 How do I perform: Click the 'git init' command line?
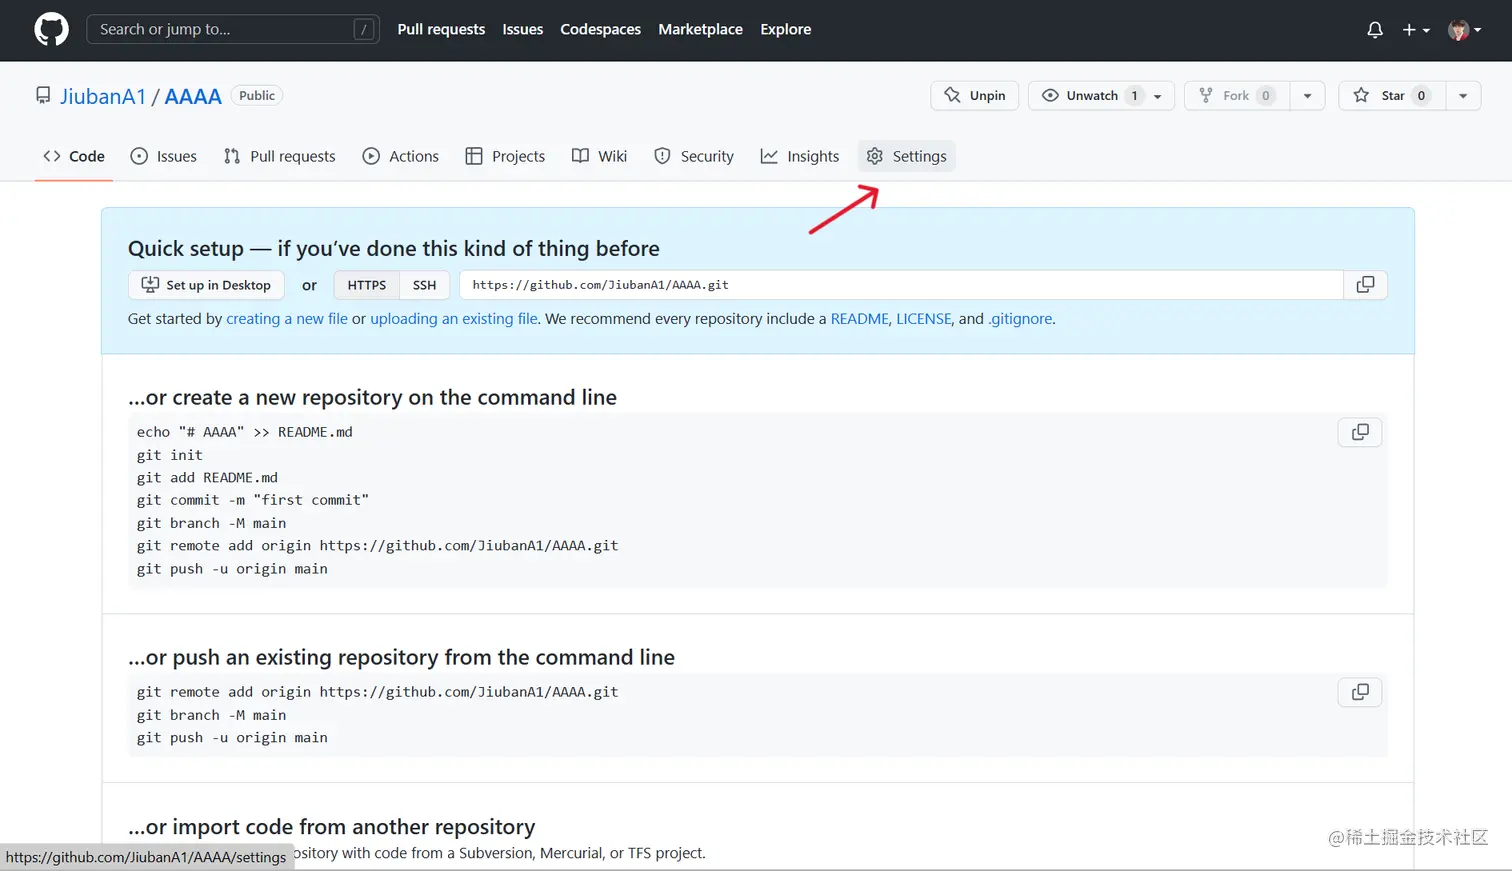coord(170,455)
